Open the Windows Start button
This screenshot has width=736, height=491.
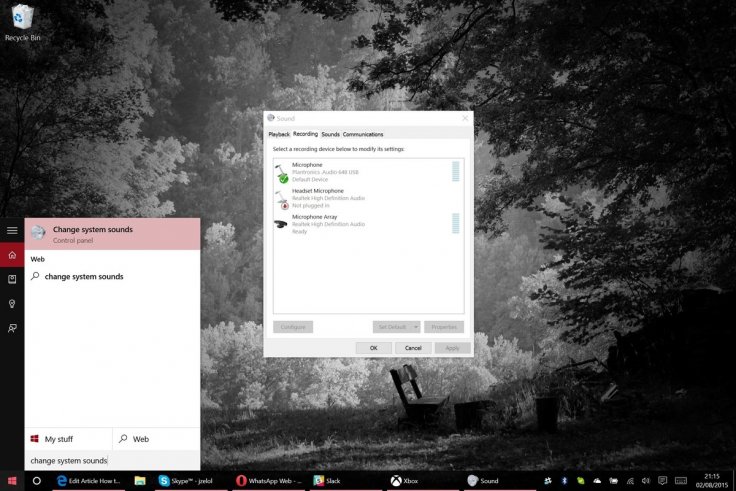[12, 481]
